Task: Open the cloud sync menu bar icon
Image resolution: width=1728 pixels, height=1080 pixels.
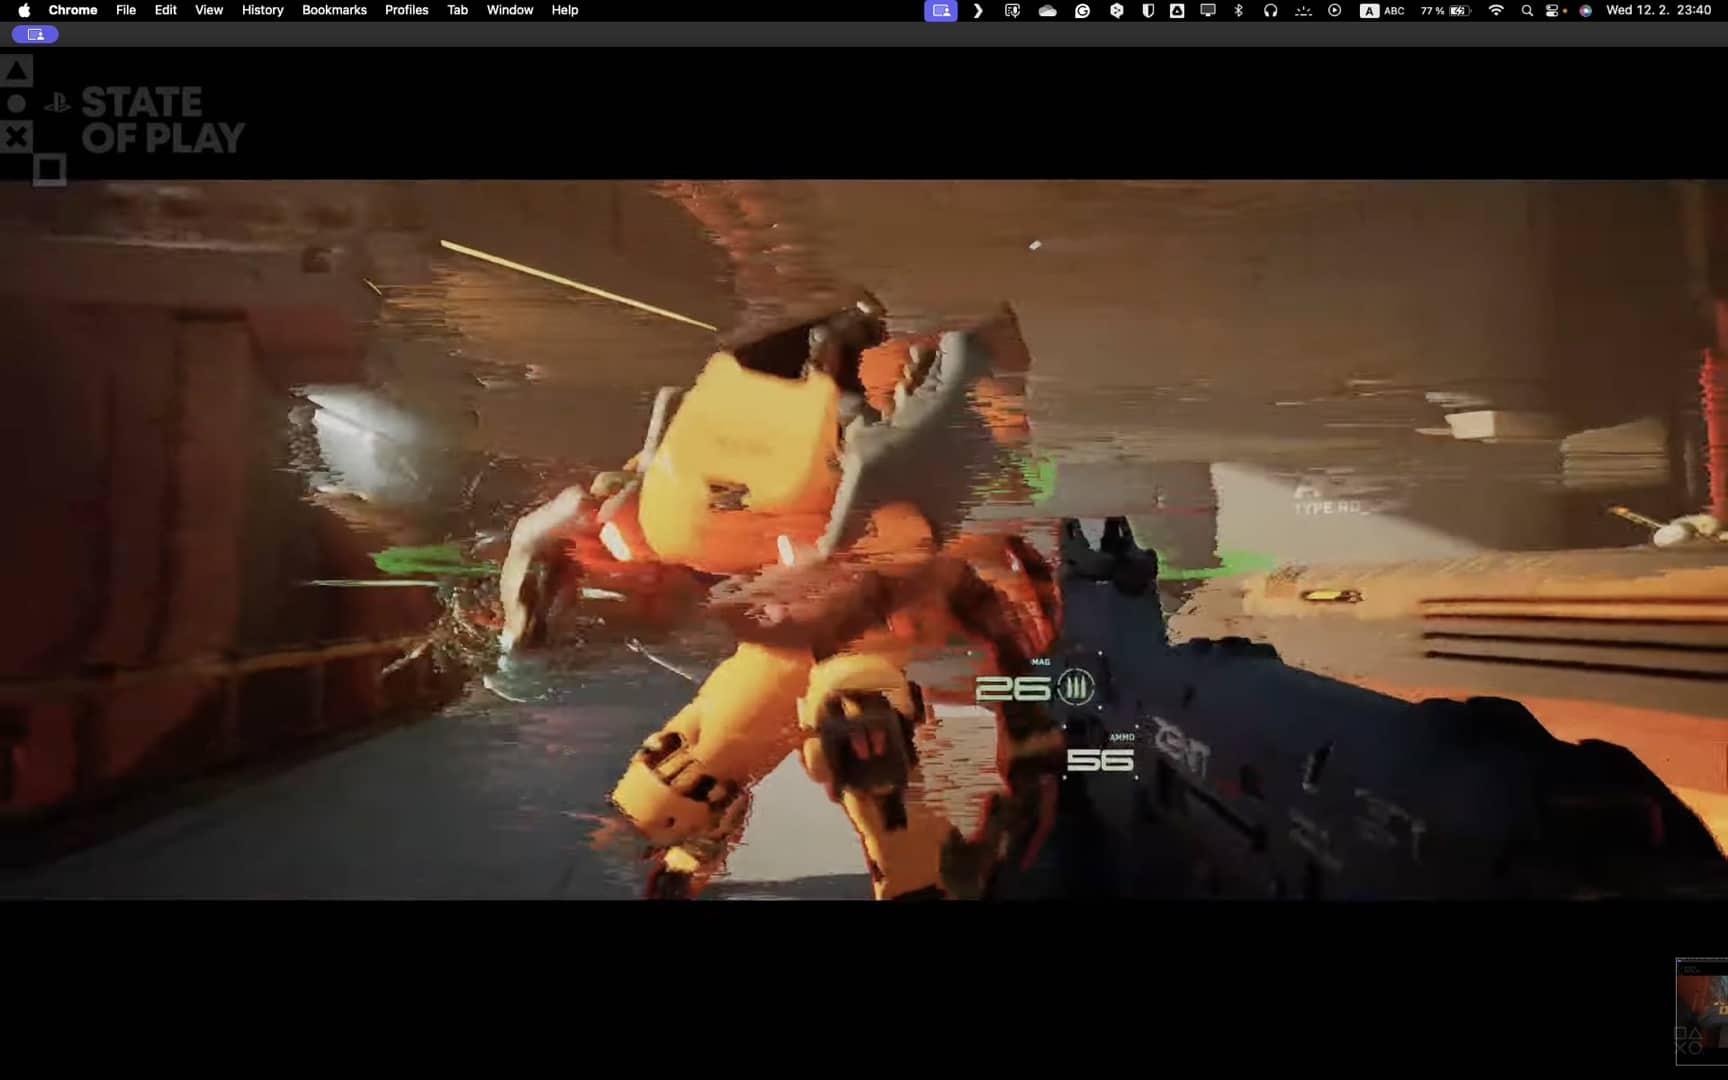Action: 1047,11
